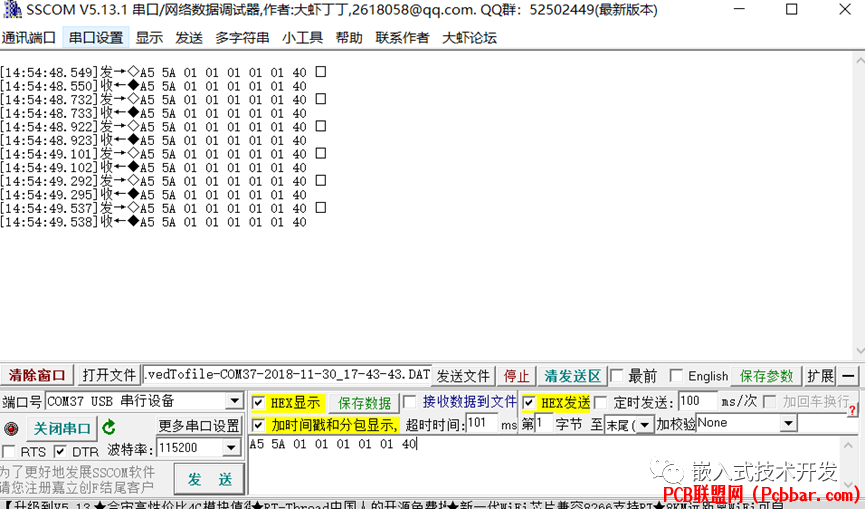
Task: Click the 打开文件 button
Action: (x=109, y=376)
